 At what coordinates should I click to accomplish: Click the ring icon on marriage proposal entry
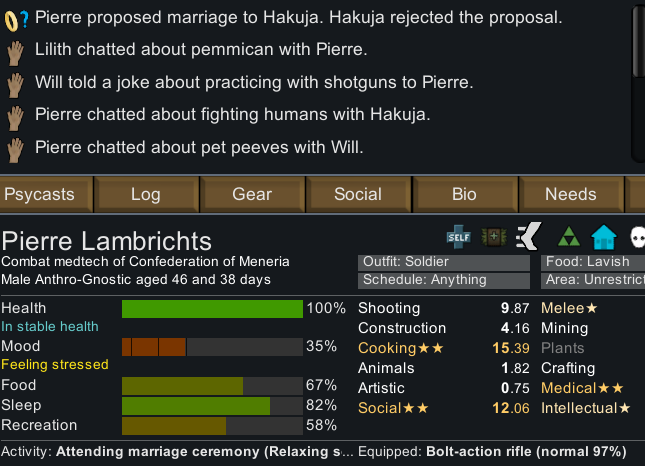click(x=14, y=19)
